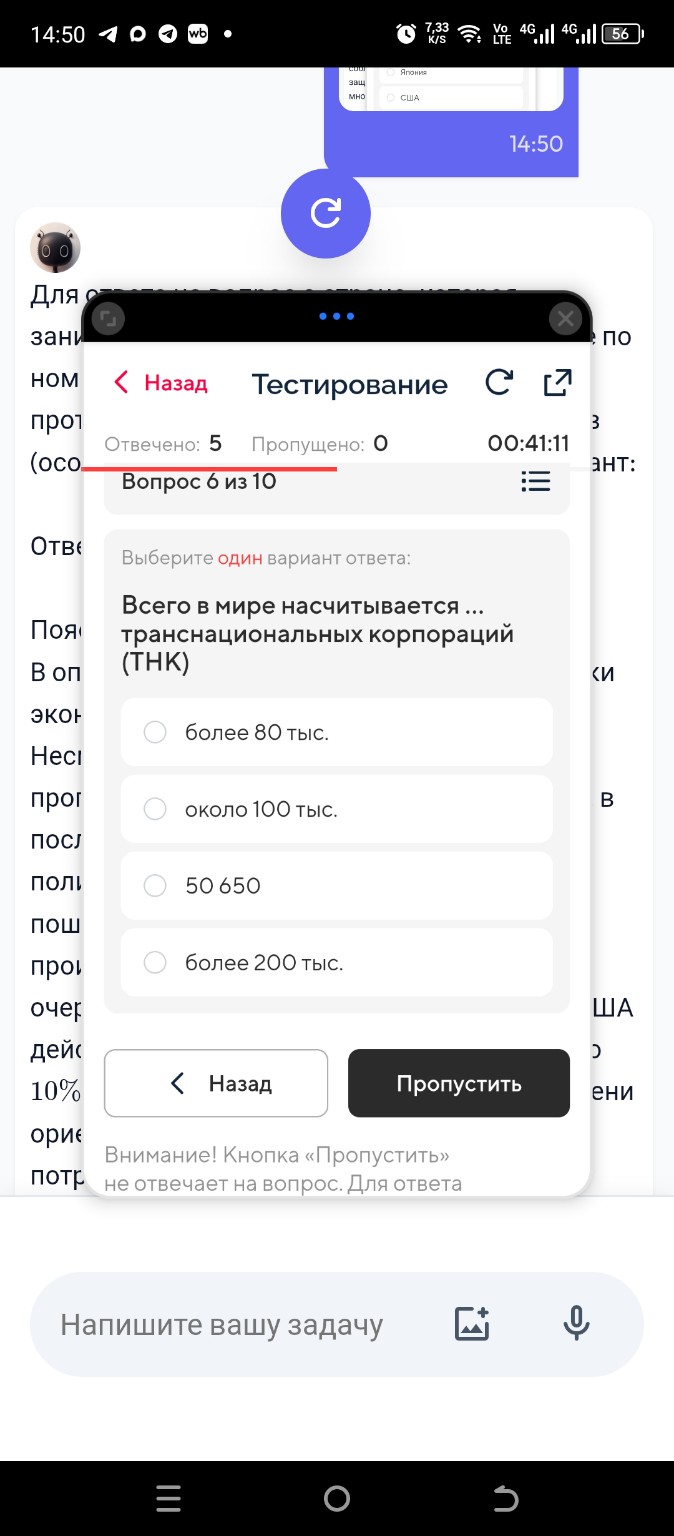The width and height of the screenshot is (674, 1536).
Task: Tap the 'Пропустить' button
Action: pyautogui.click(x=458, y=1083)
